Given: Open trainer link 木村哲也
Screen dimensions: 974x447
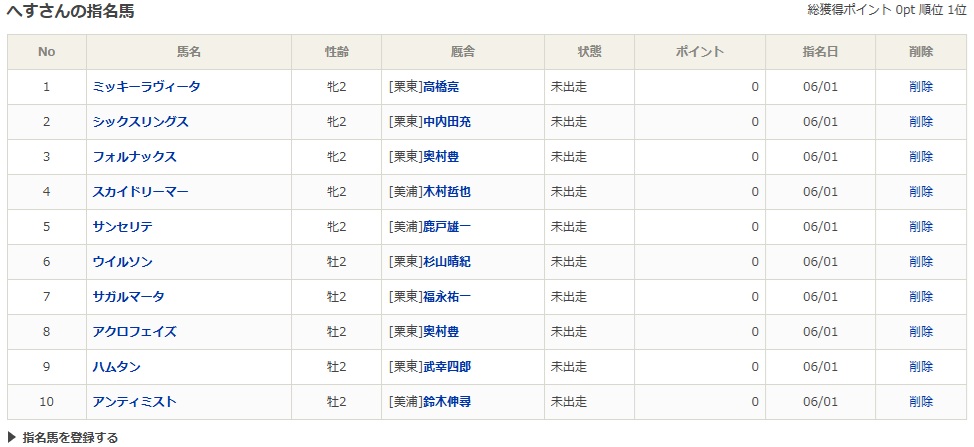Looking at the screenshot, I should [447, 191].
